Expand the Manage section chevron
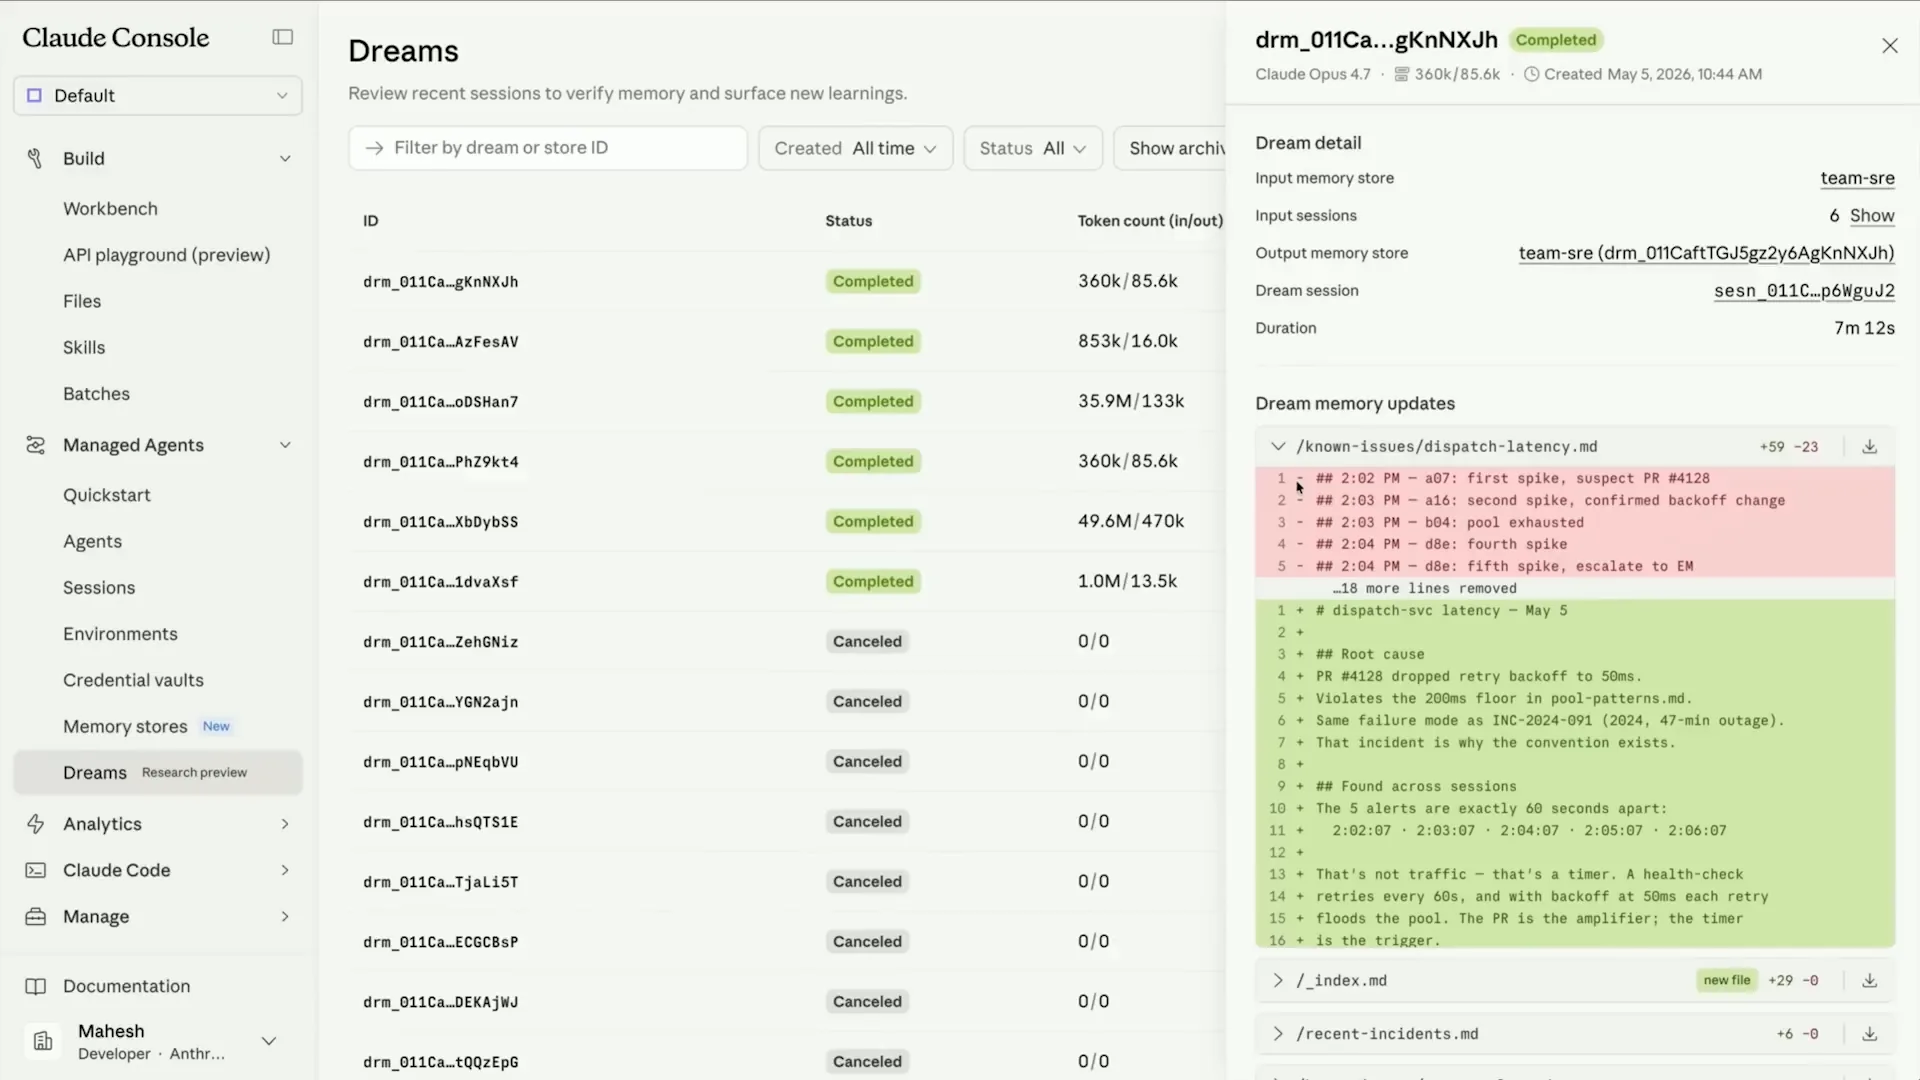1920x1080 pixels. [285, 916]
